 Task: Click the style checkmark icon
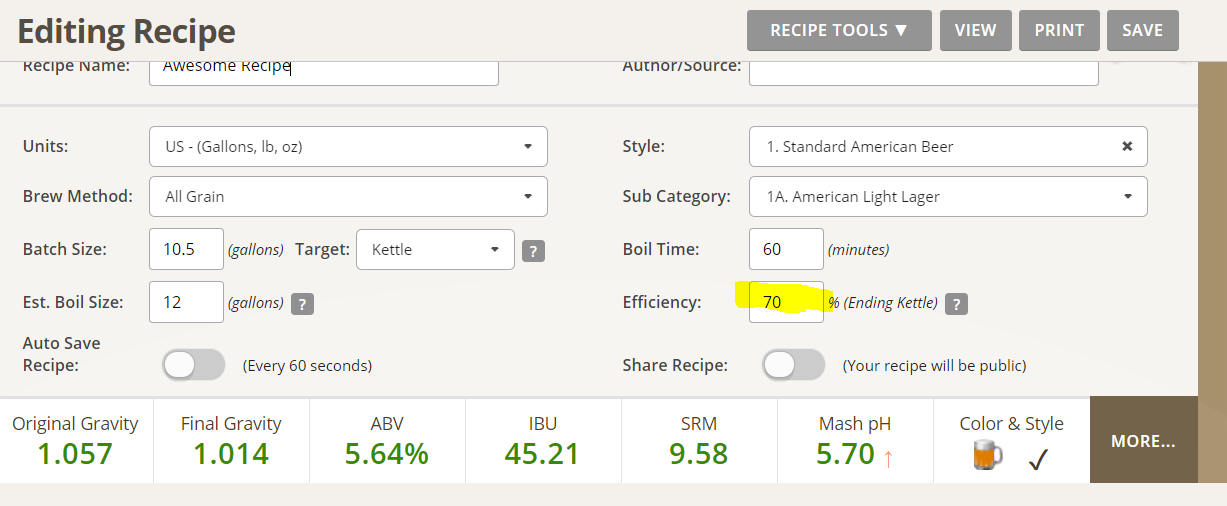1038,458
